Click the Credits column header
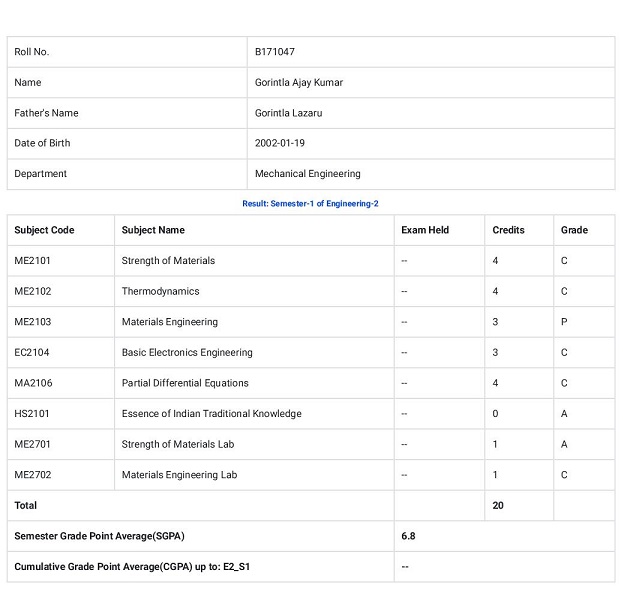The width and height of the screenshot is (623, 589). [x=508, y=230]
